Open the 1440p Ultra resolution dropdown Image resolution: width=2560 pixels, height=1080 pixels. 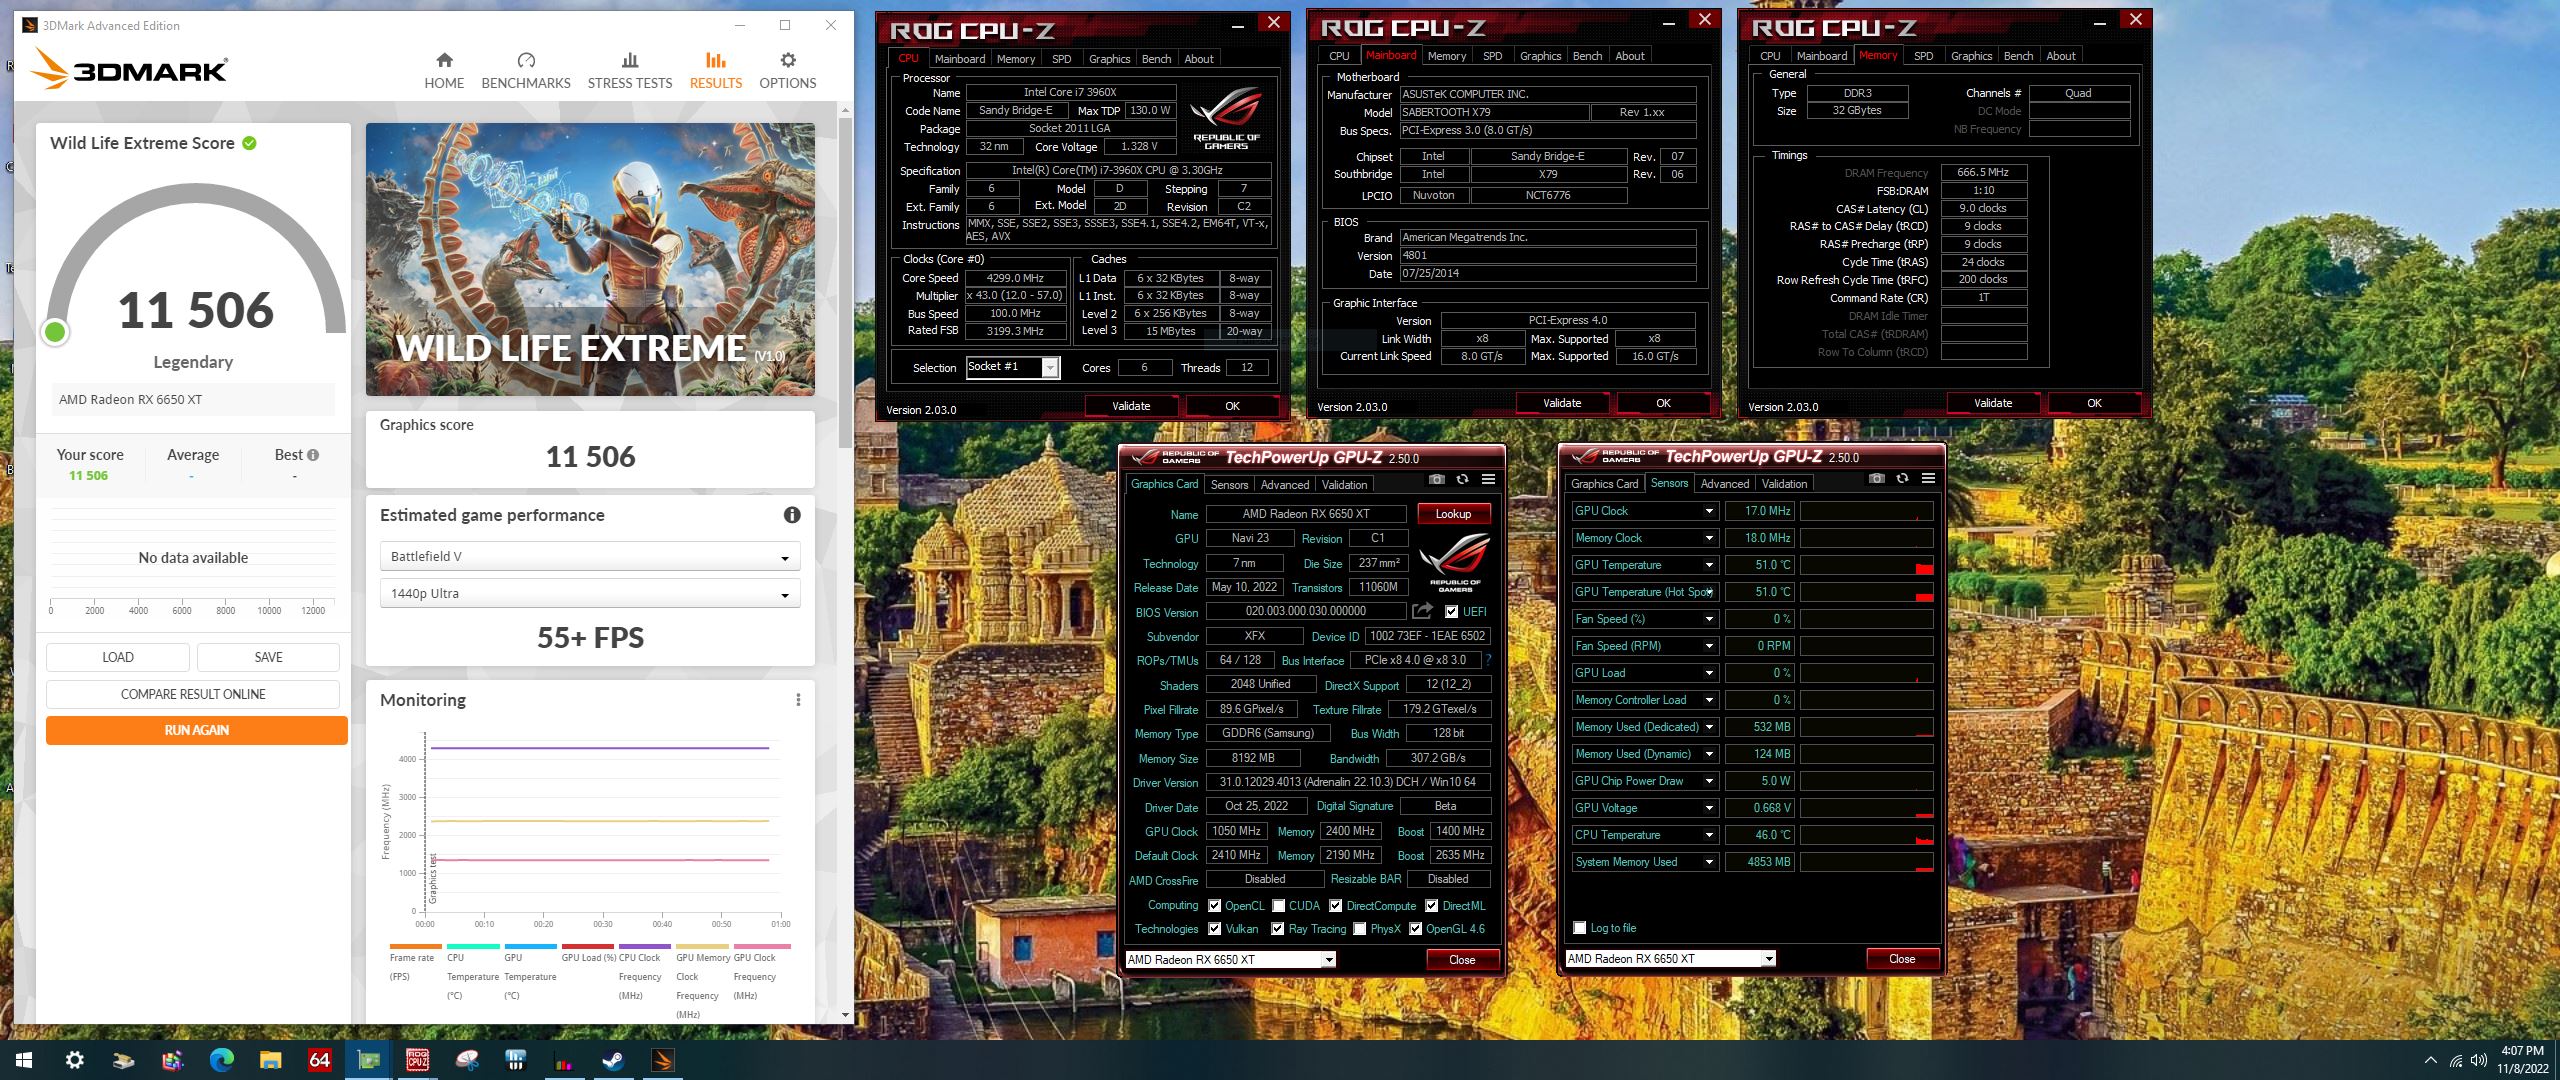point(589,593)
